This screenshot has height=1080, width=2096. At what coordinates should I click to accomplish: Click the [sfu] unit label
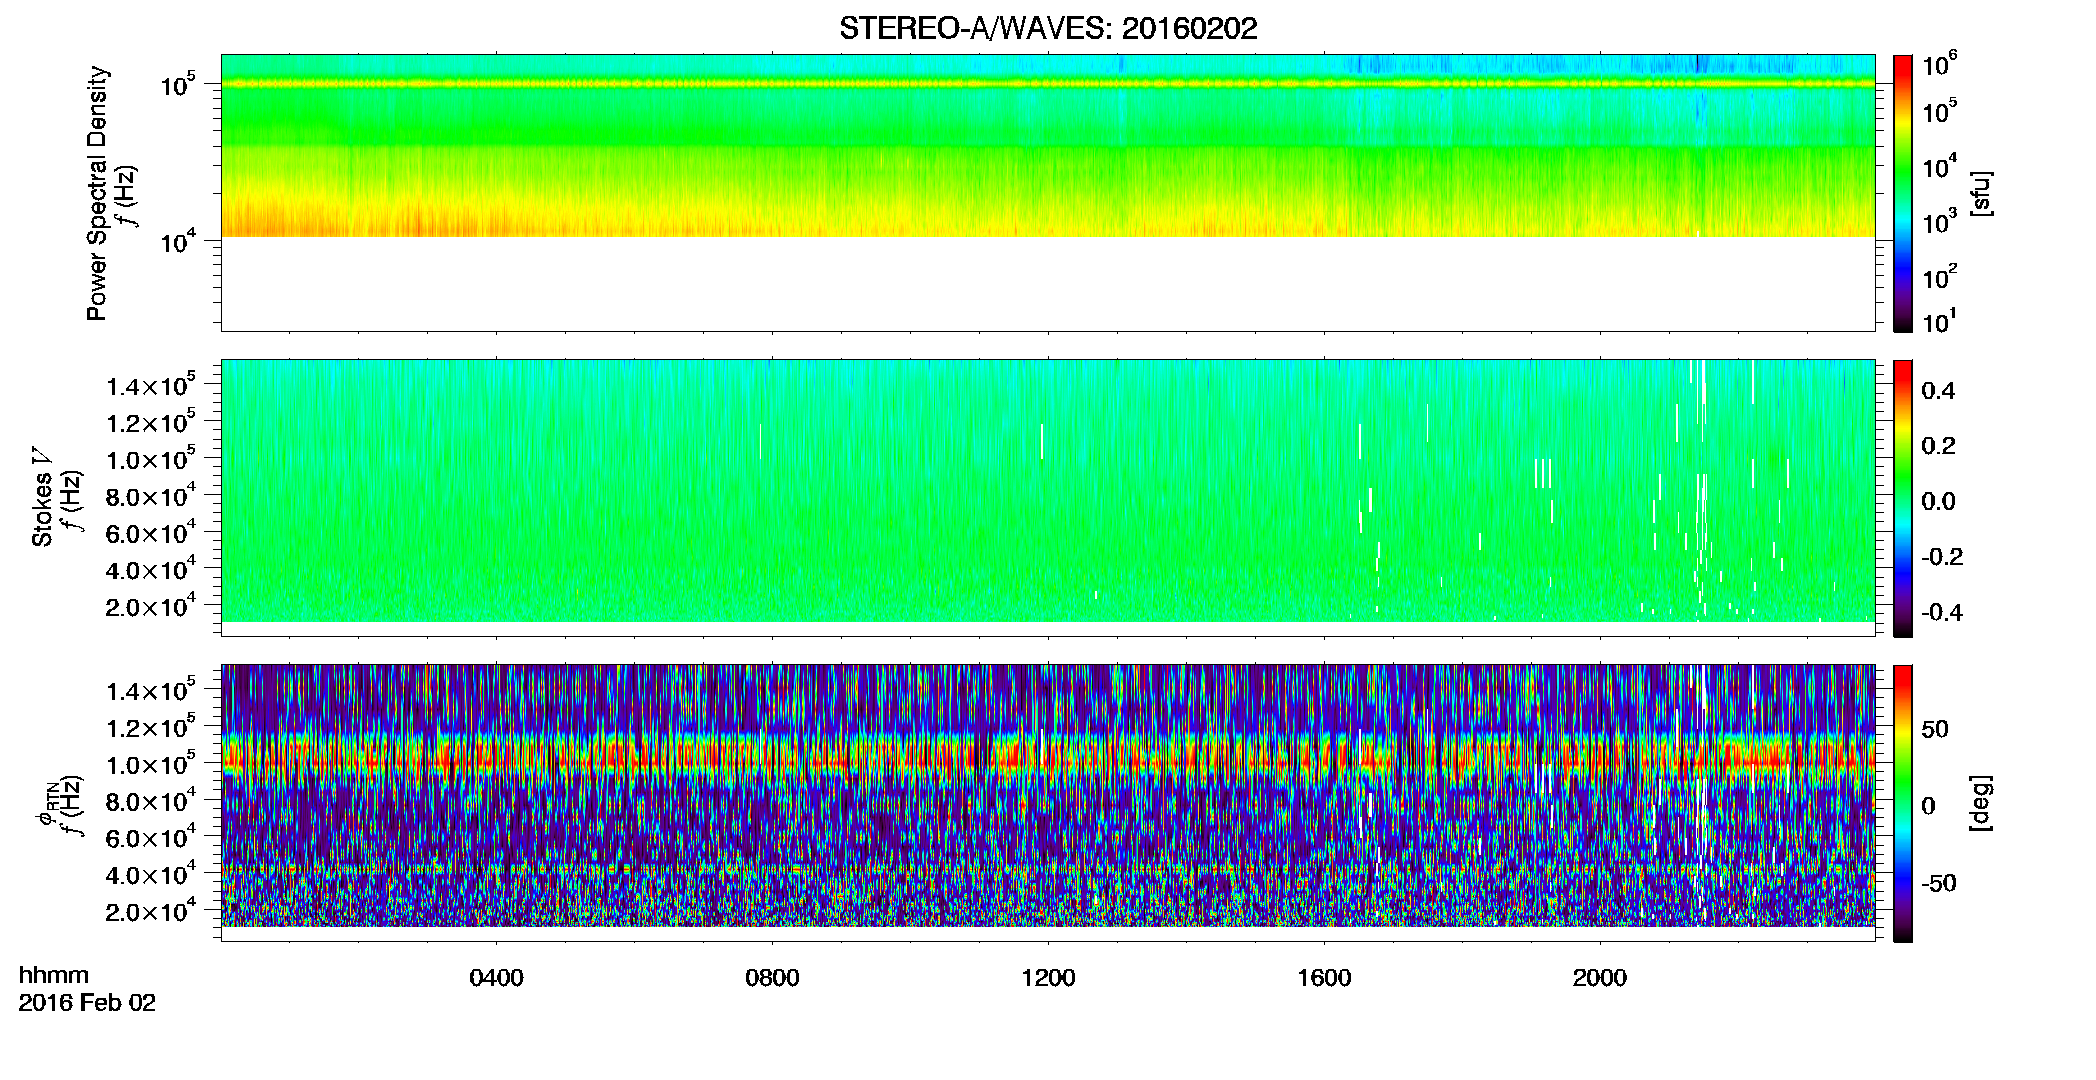click(x=1980, y=194)
